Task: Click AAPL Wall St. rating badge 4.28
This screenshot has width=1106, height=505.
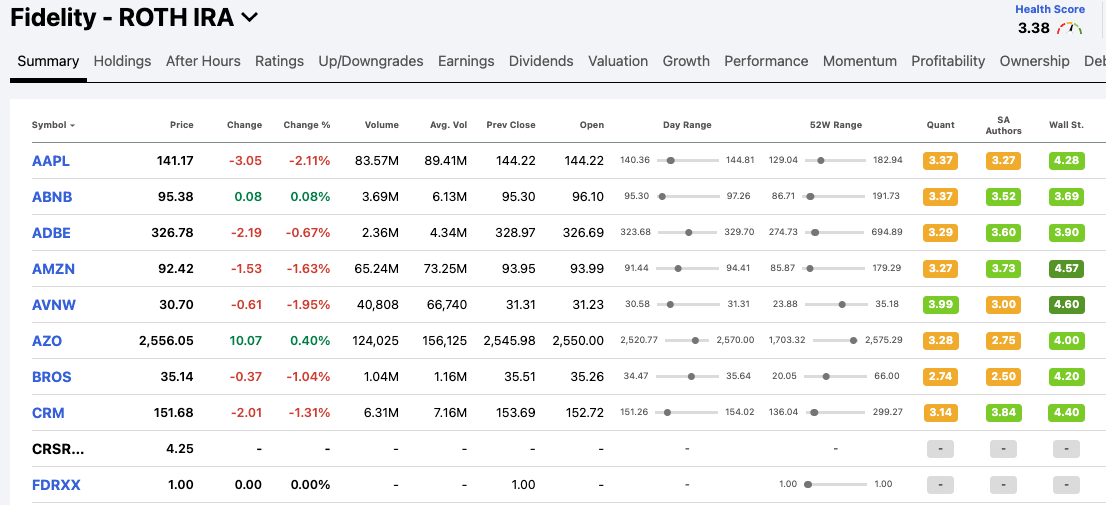Action: point(1066,161)
